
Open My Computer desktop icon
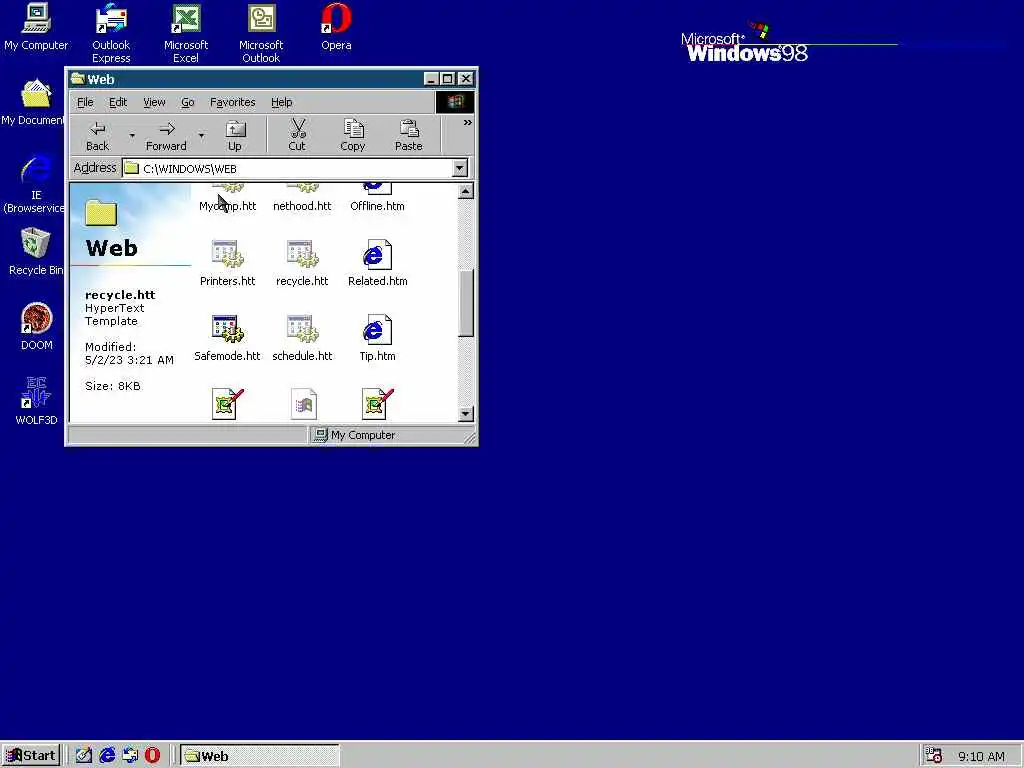pyautogui.click(x=36, y=27)
